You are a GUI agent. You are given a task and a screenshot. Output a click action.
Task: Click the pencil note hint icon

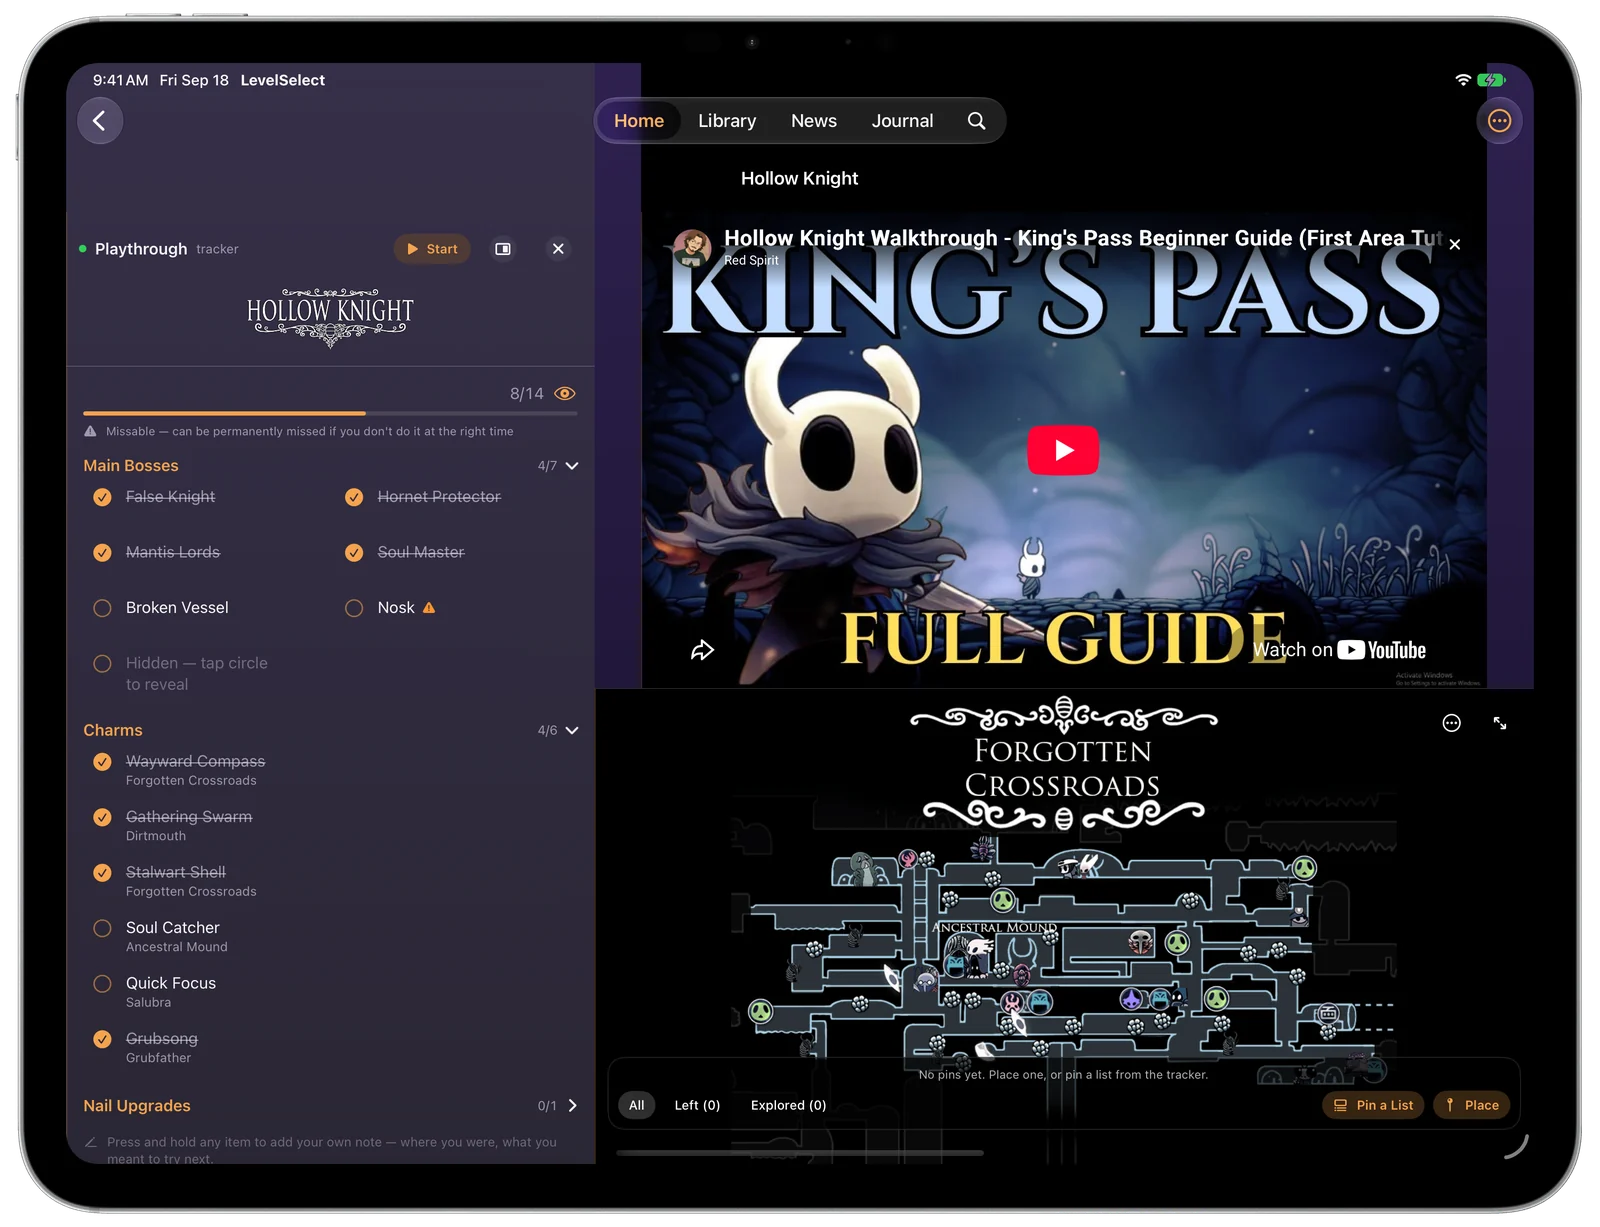coord(91,1142)
